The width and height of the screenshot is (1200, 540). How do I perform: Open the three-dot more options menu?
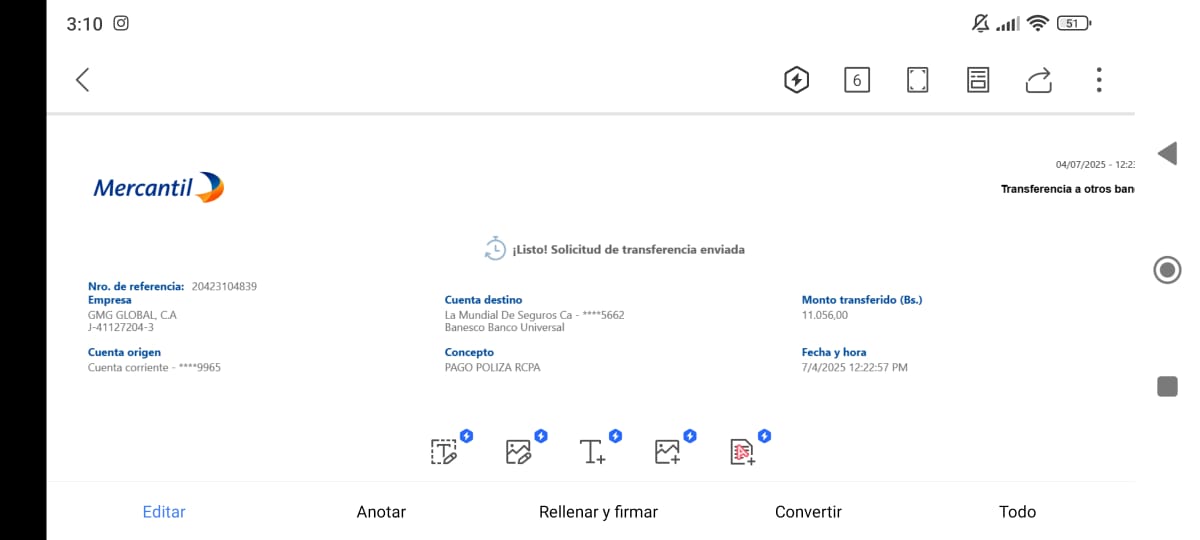[x=1099, y=80]
